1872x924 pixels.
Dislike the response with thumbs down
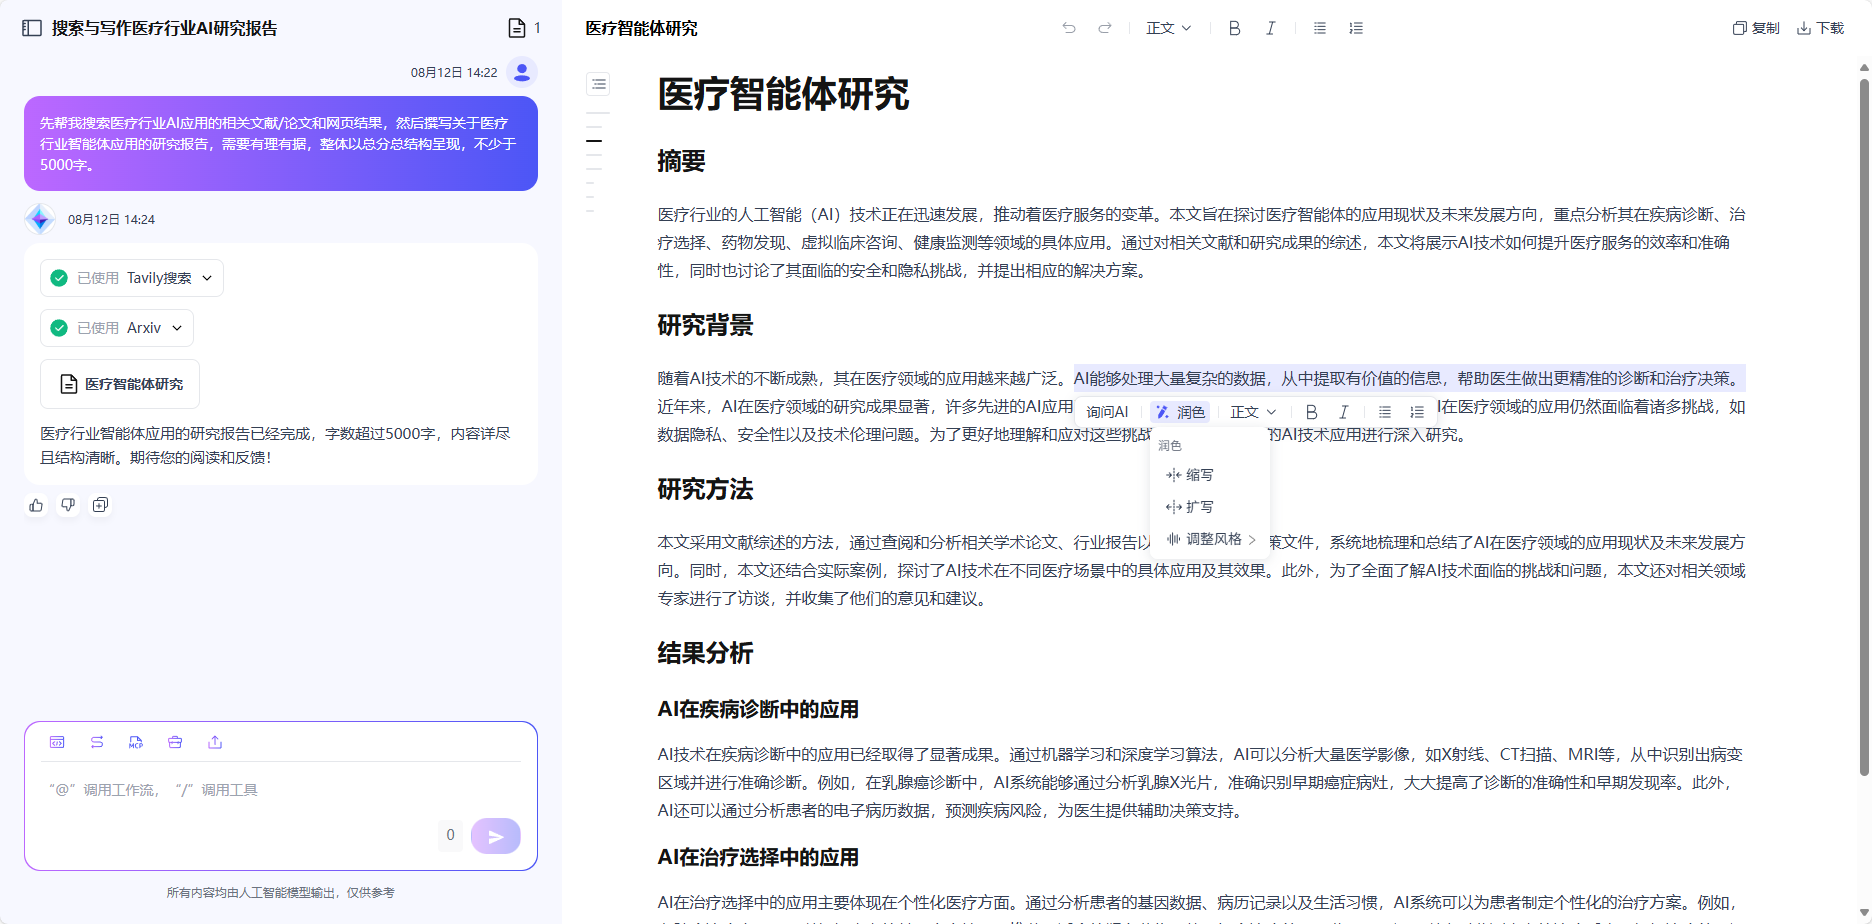(x=68, y=505)
